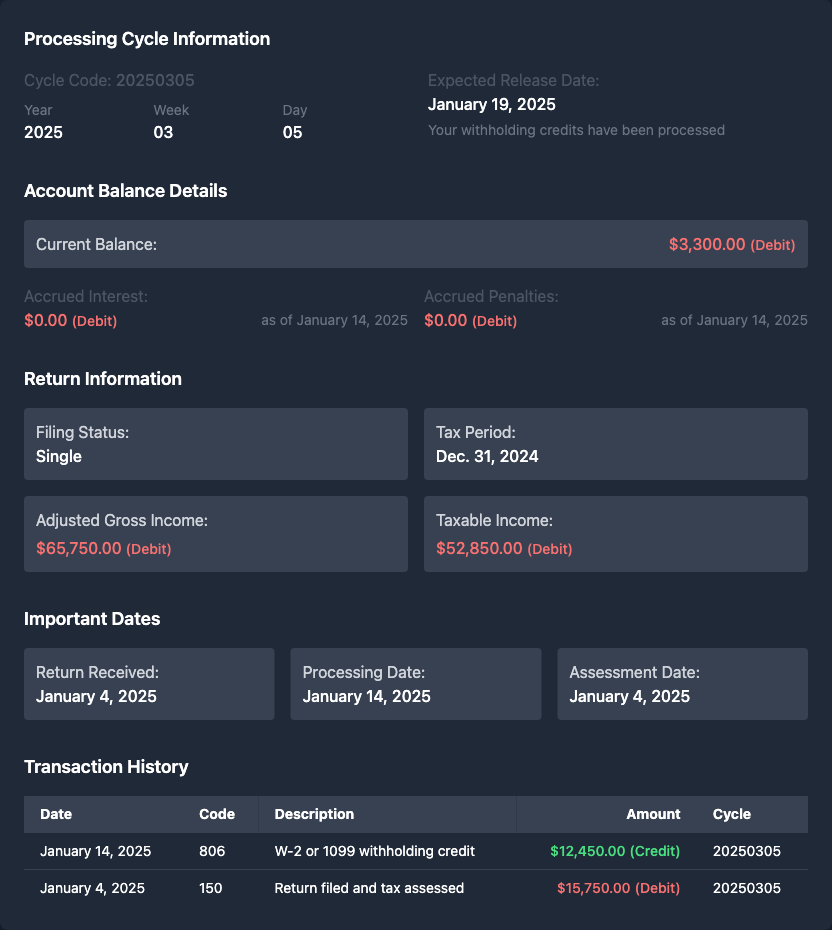Sort the table by Date column header
The height and width of the screenshot is (930, 832).
[x=56, y=814]
